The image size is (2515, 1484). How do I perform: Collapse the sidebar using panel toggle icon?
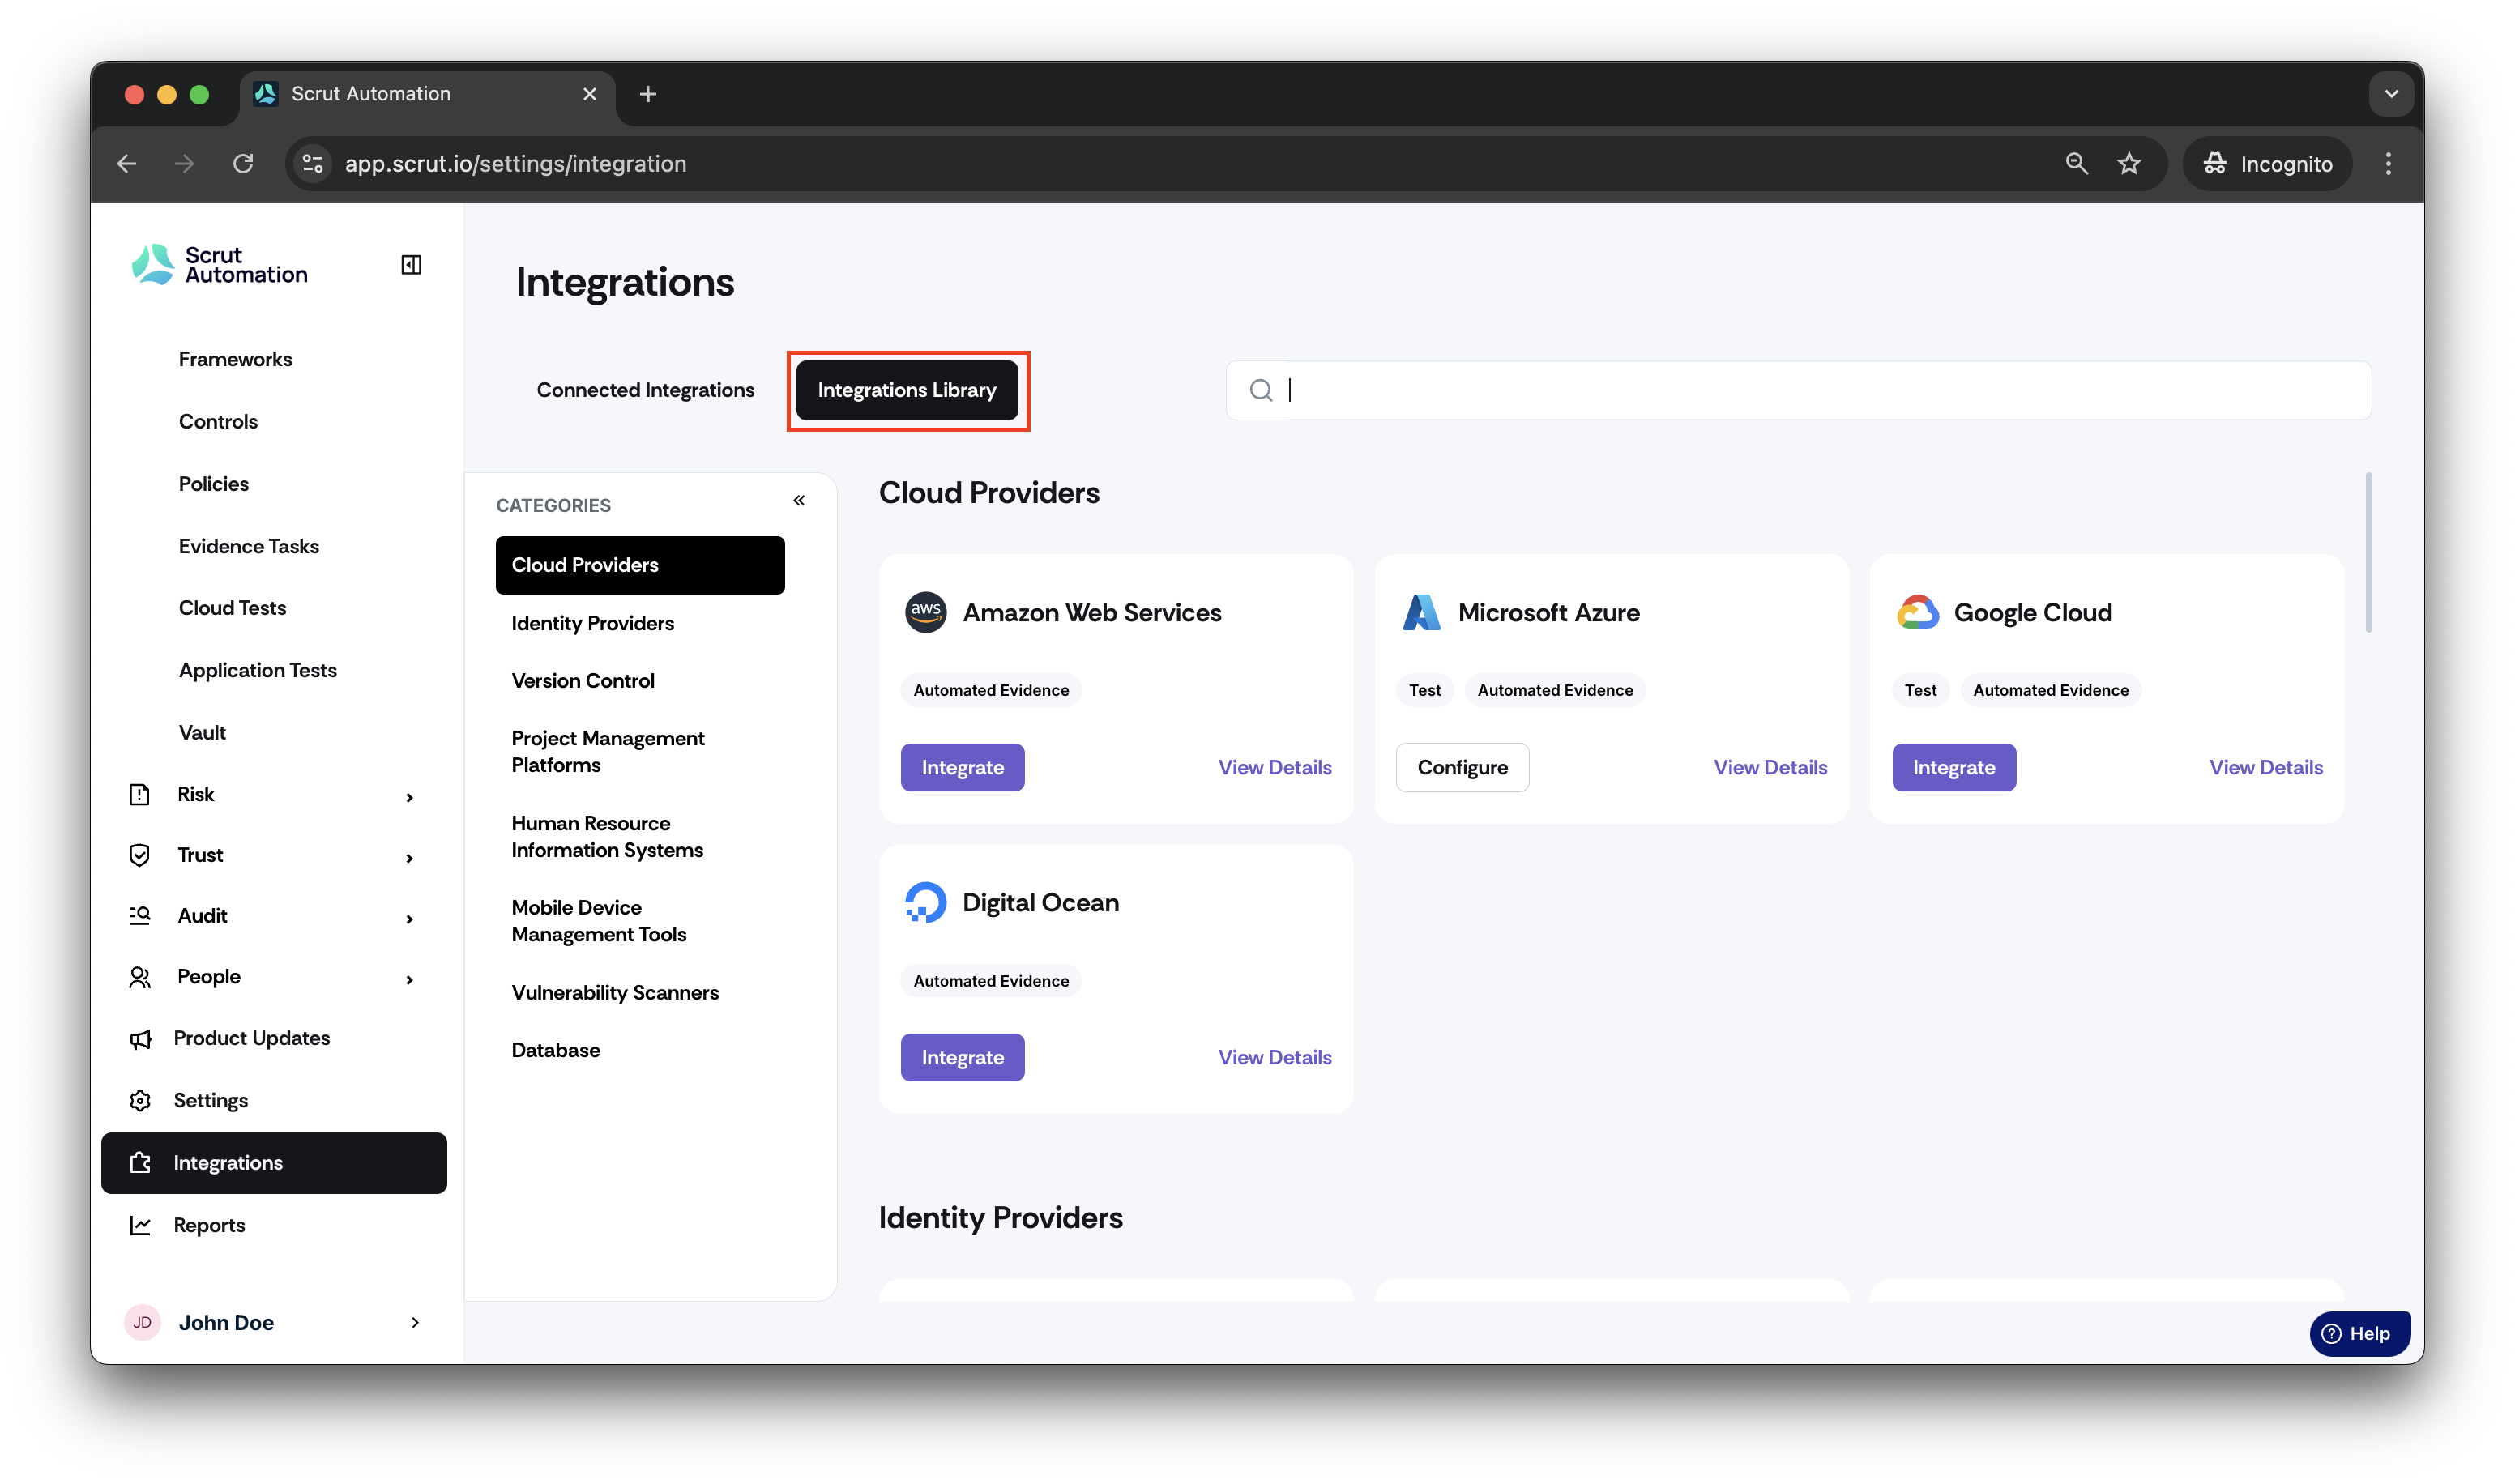point(411,265)
